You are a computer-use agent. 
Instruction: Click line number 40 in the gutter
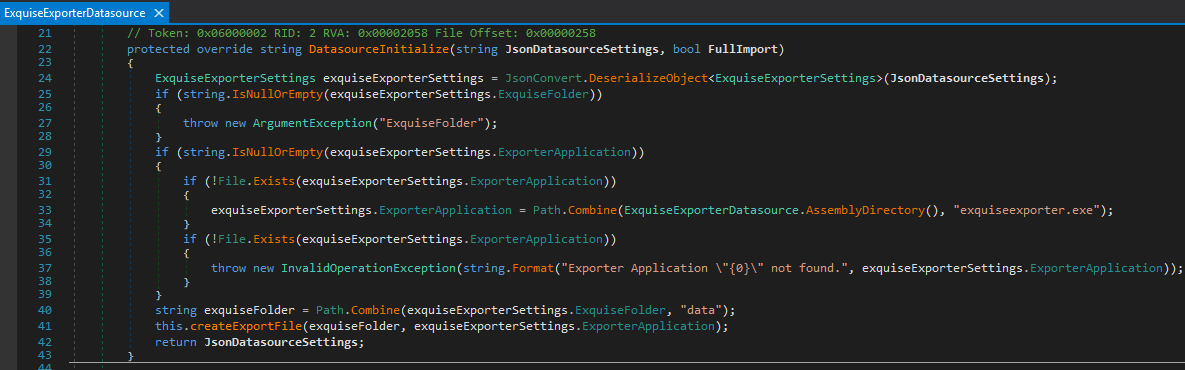pyautogui.click(x=44, y=310)
